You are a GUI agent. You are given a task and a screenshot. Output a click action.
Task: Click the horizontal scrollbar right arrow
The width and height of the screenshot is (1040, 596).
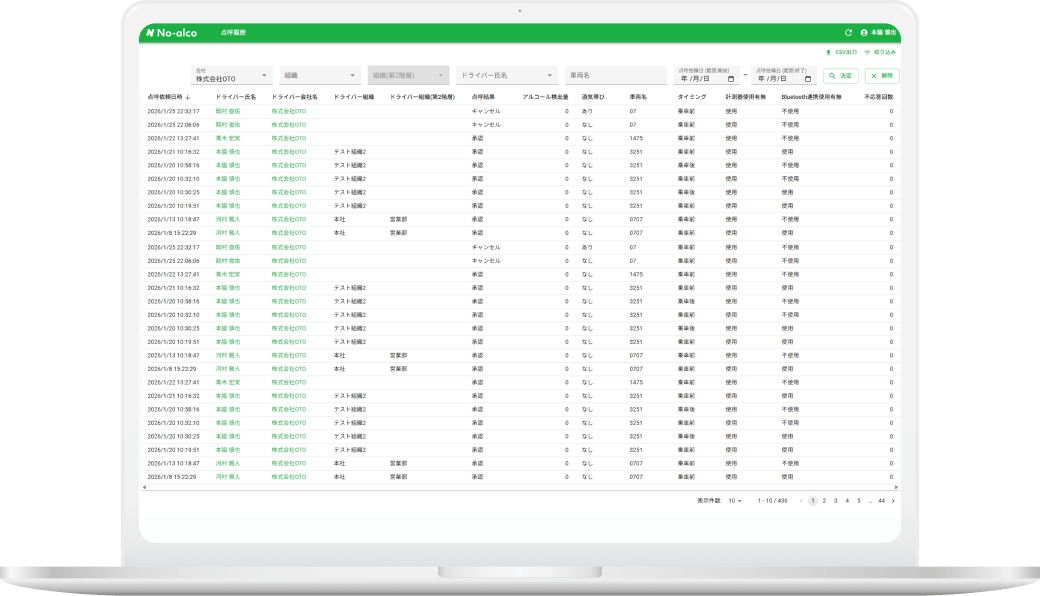coord(896,487)
